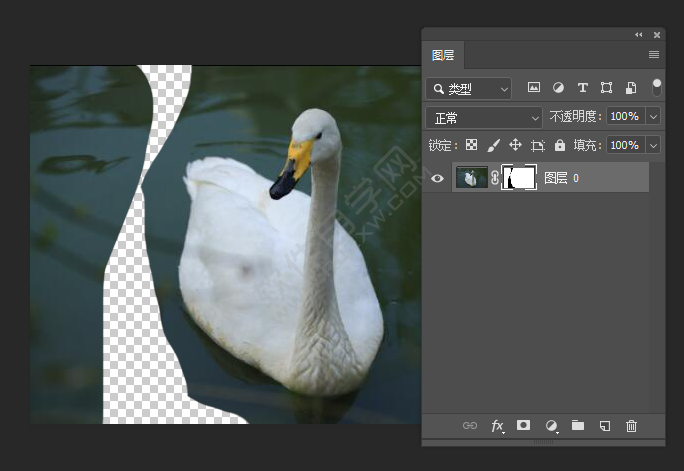Toggle lock transparent pixels
684x471 pixels.
(472, 145)
